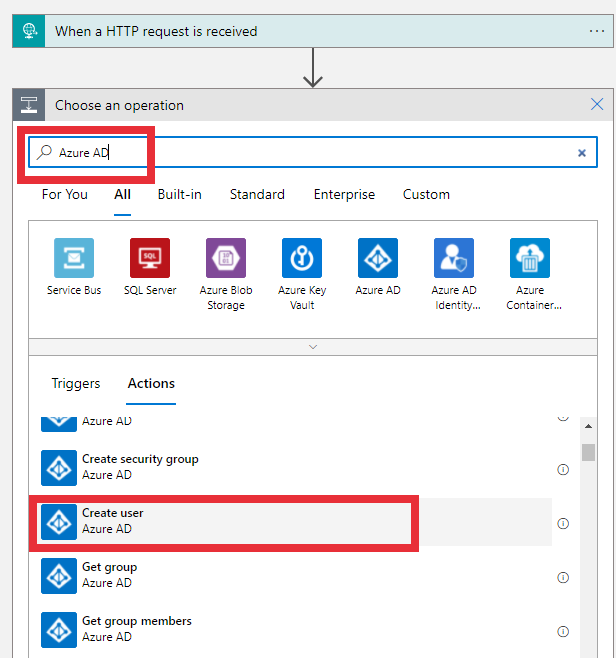Pick the Azure Container connector icon
The image size is (616, 658).
click(x=530, y=258)
